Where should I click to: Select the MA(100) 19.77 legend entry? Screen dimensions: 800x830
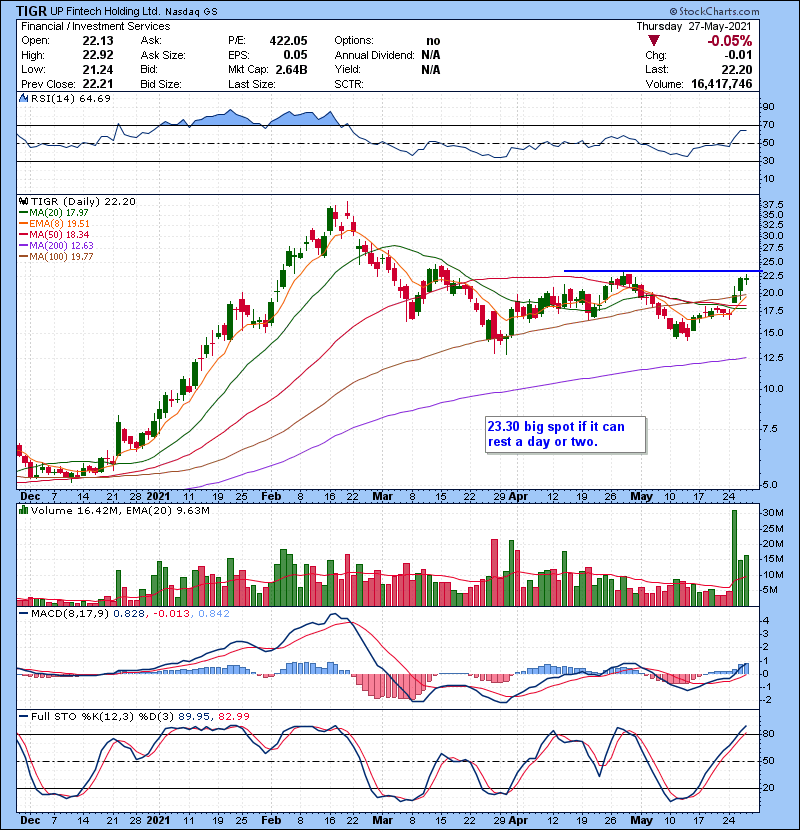coord(56,257)
